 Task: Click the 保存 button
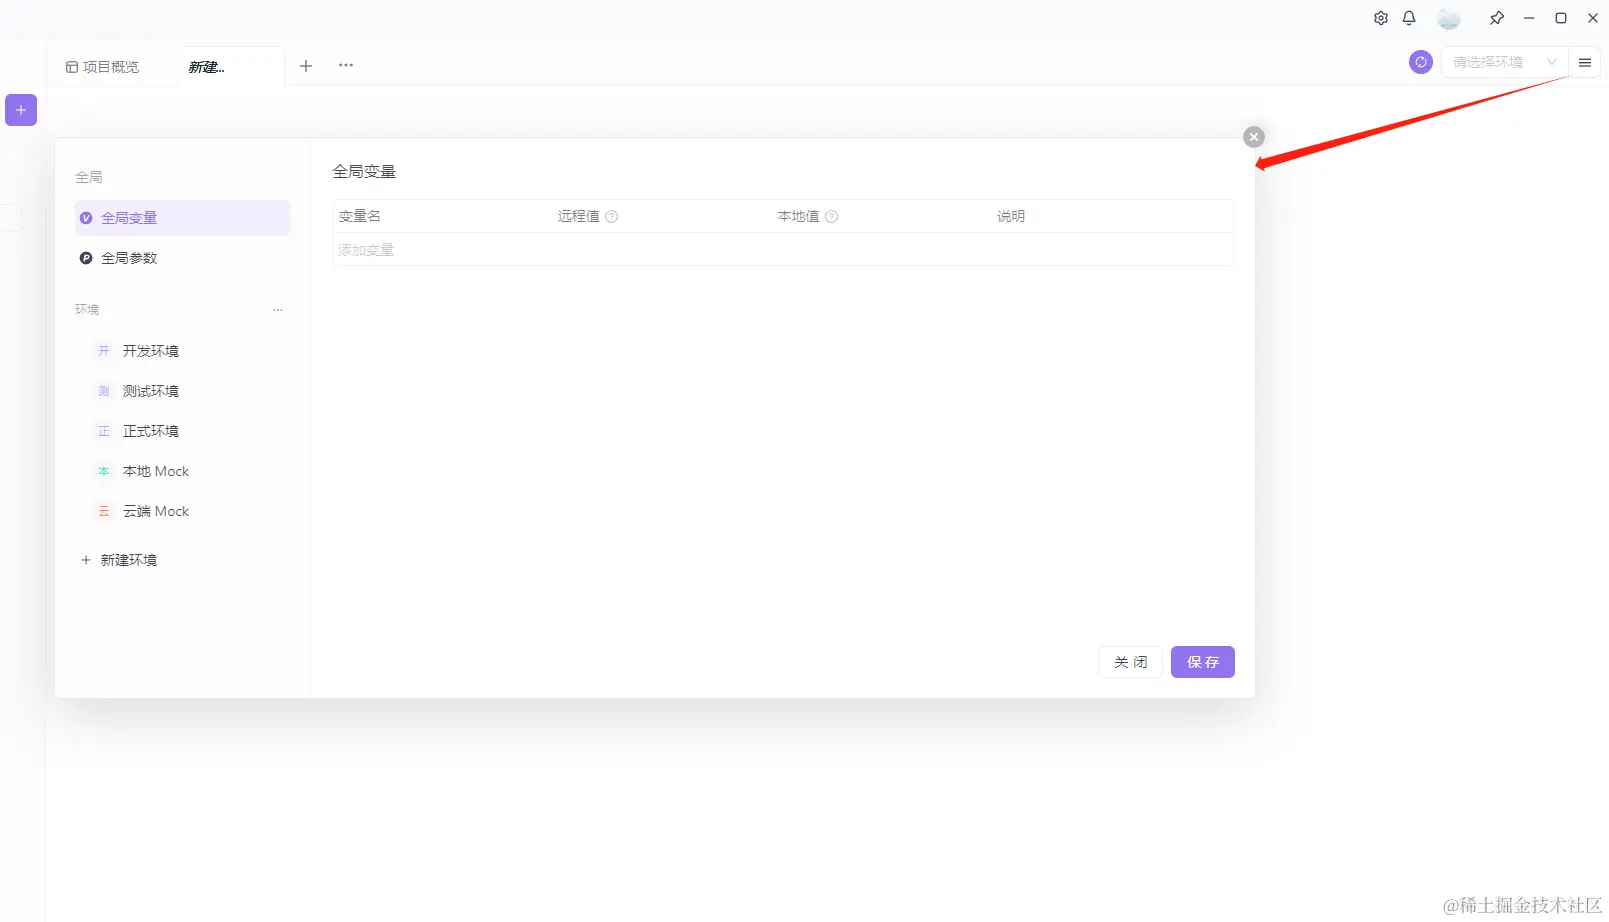click(x=1203, y=662)
